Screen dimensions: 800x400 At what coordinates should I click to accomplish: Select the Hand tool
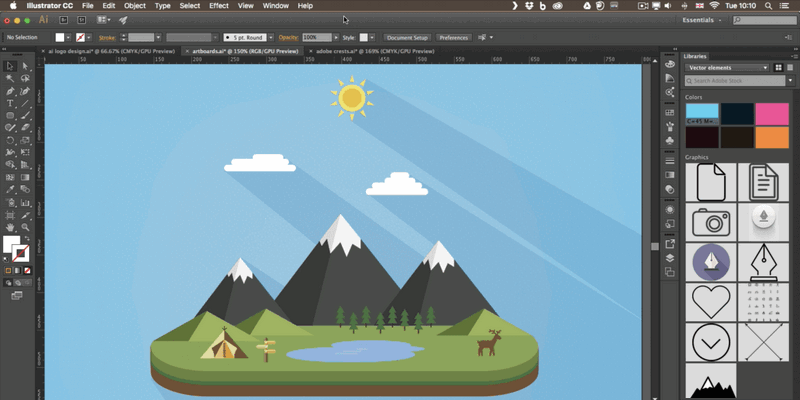[x=10, y=227]
